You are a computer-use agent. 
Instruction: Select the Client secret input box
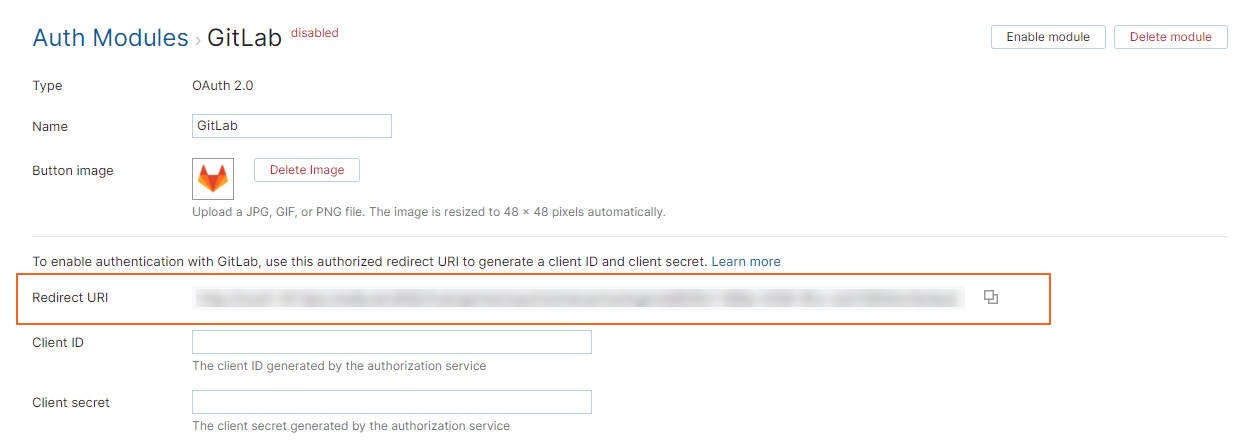pos(391,402)
